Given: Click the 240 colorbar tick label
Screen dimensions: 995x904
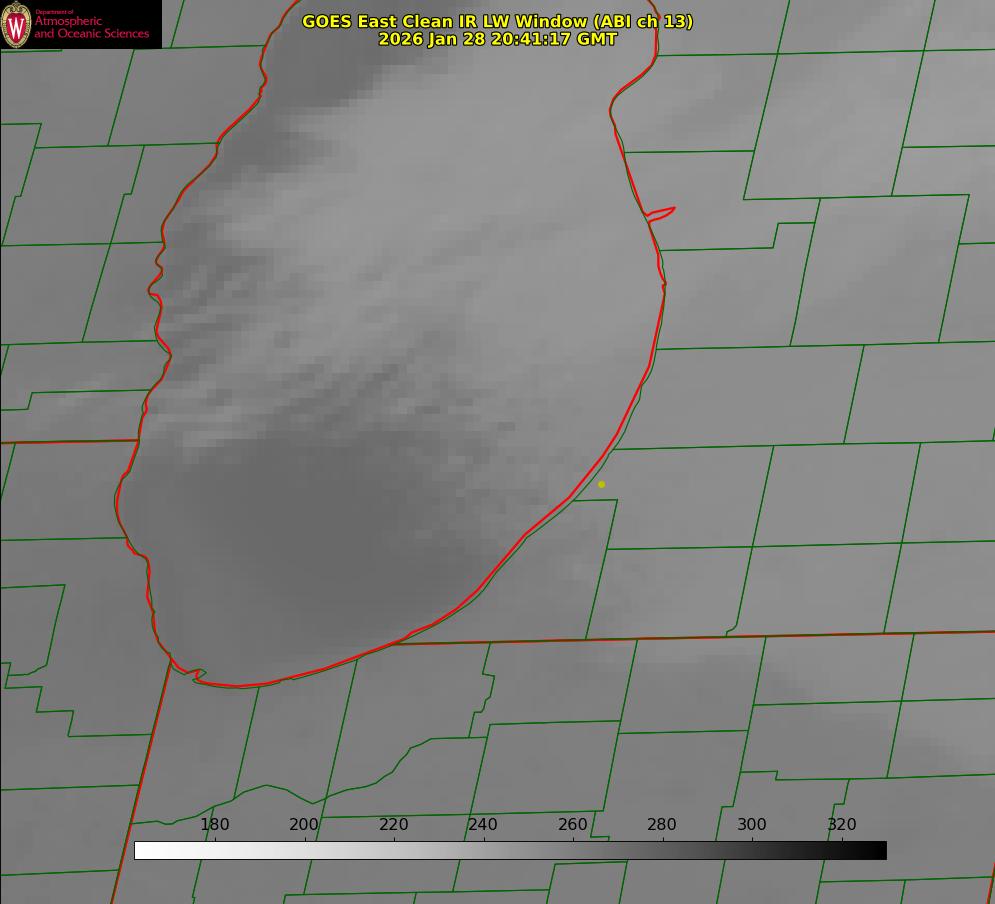Looking at the screenshot, I should [483, 825].
